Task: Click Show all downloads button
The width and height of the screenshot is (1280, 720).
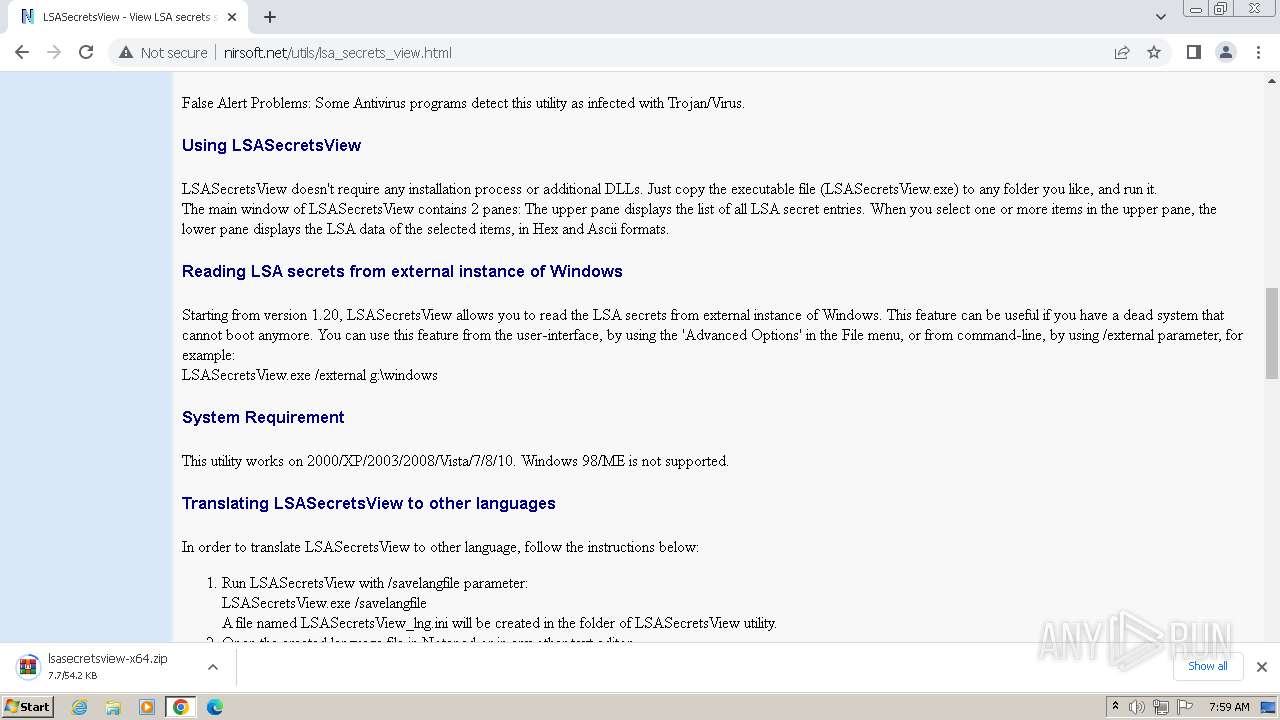Action: [x=1208, y=666]
